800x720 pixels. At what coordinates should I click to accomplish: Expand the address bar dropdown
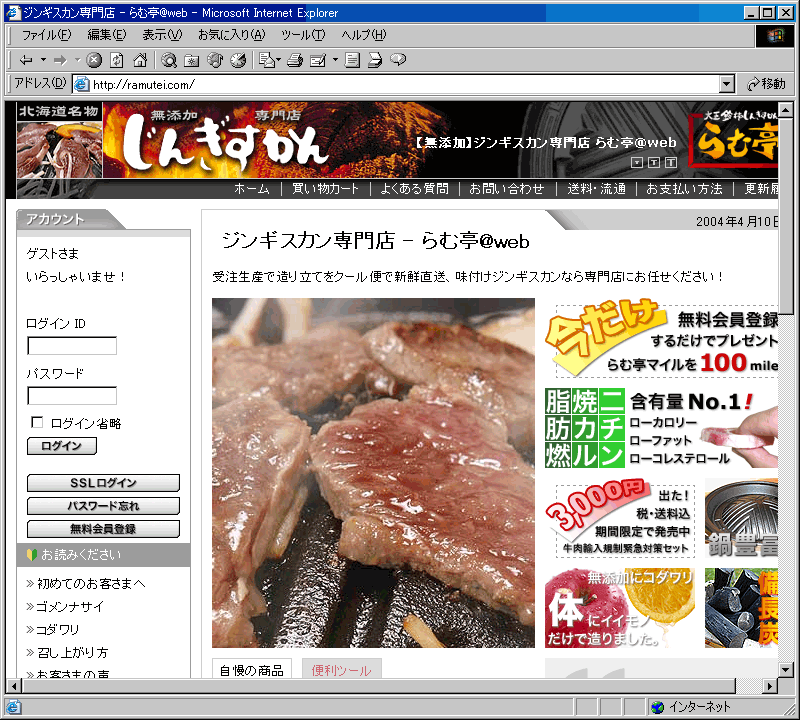coord(727,84)
